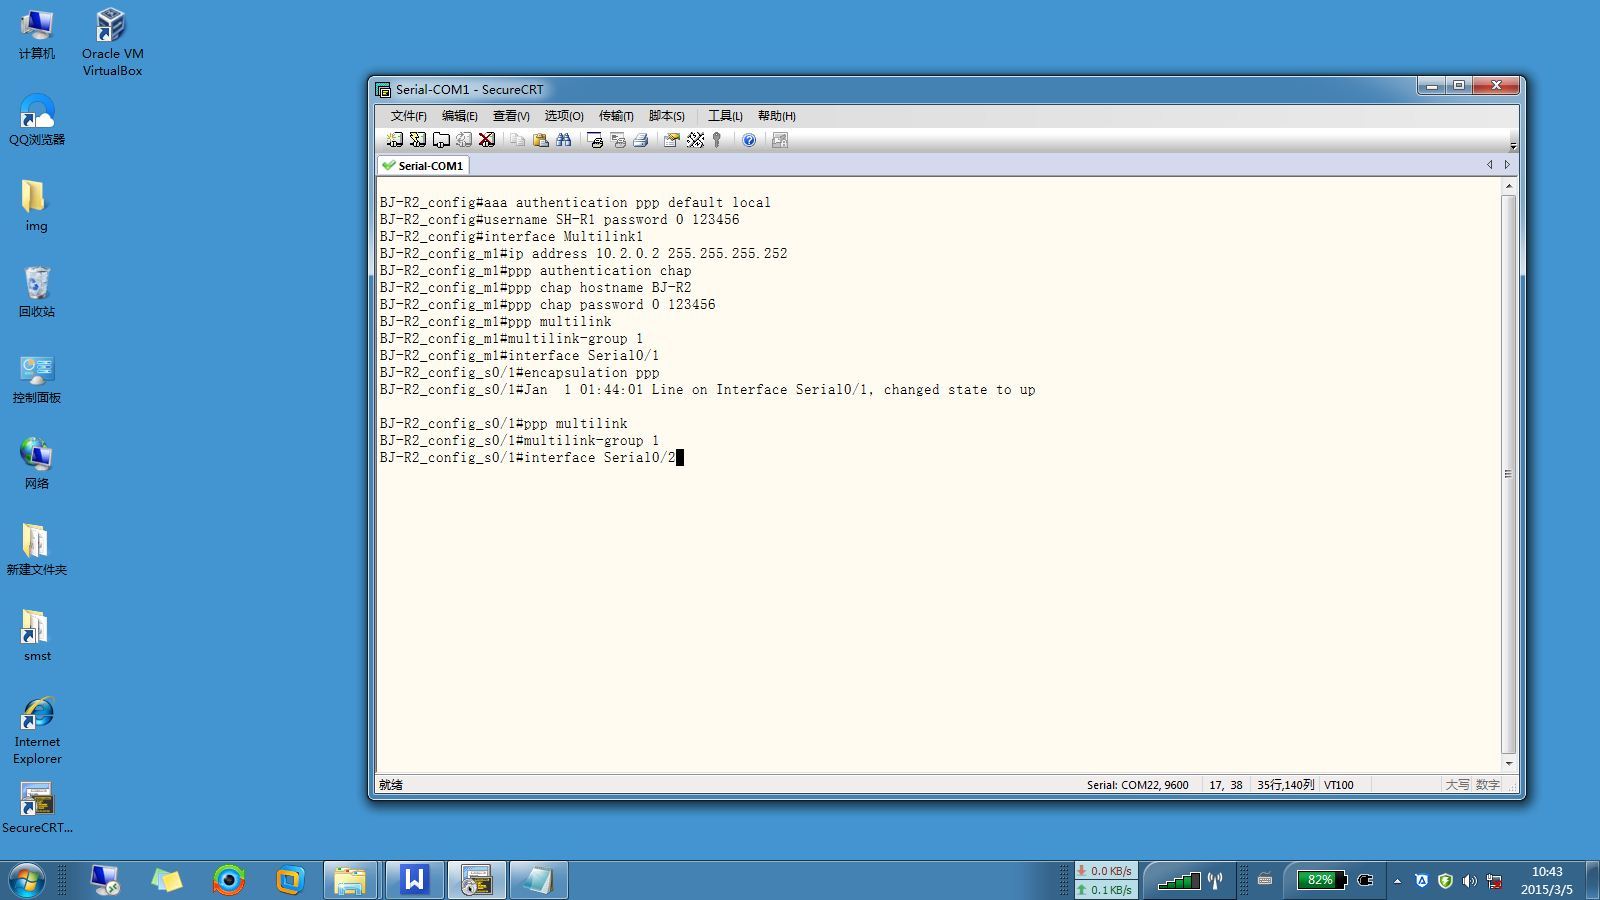Open the 帮助(H) menu
This screenshot has width=1600, height=900.
[x=777, y=116]
